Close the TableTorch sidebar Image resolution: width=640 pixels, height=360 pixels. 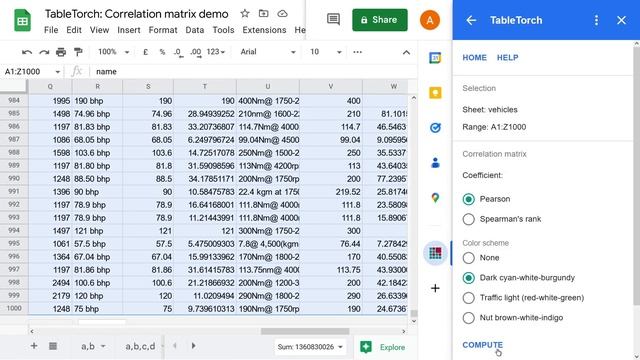621,20
